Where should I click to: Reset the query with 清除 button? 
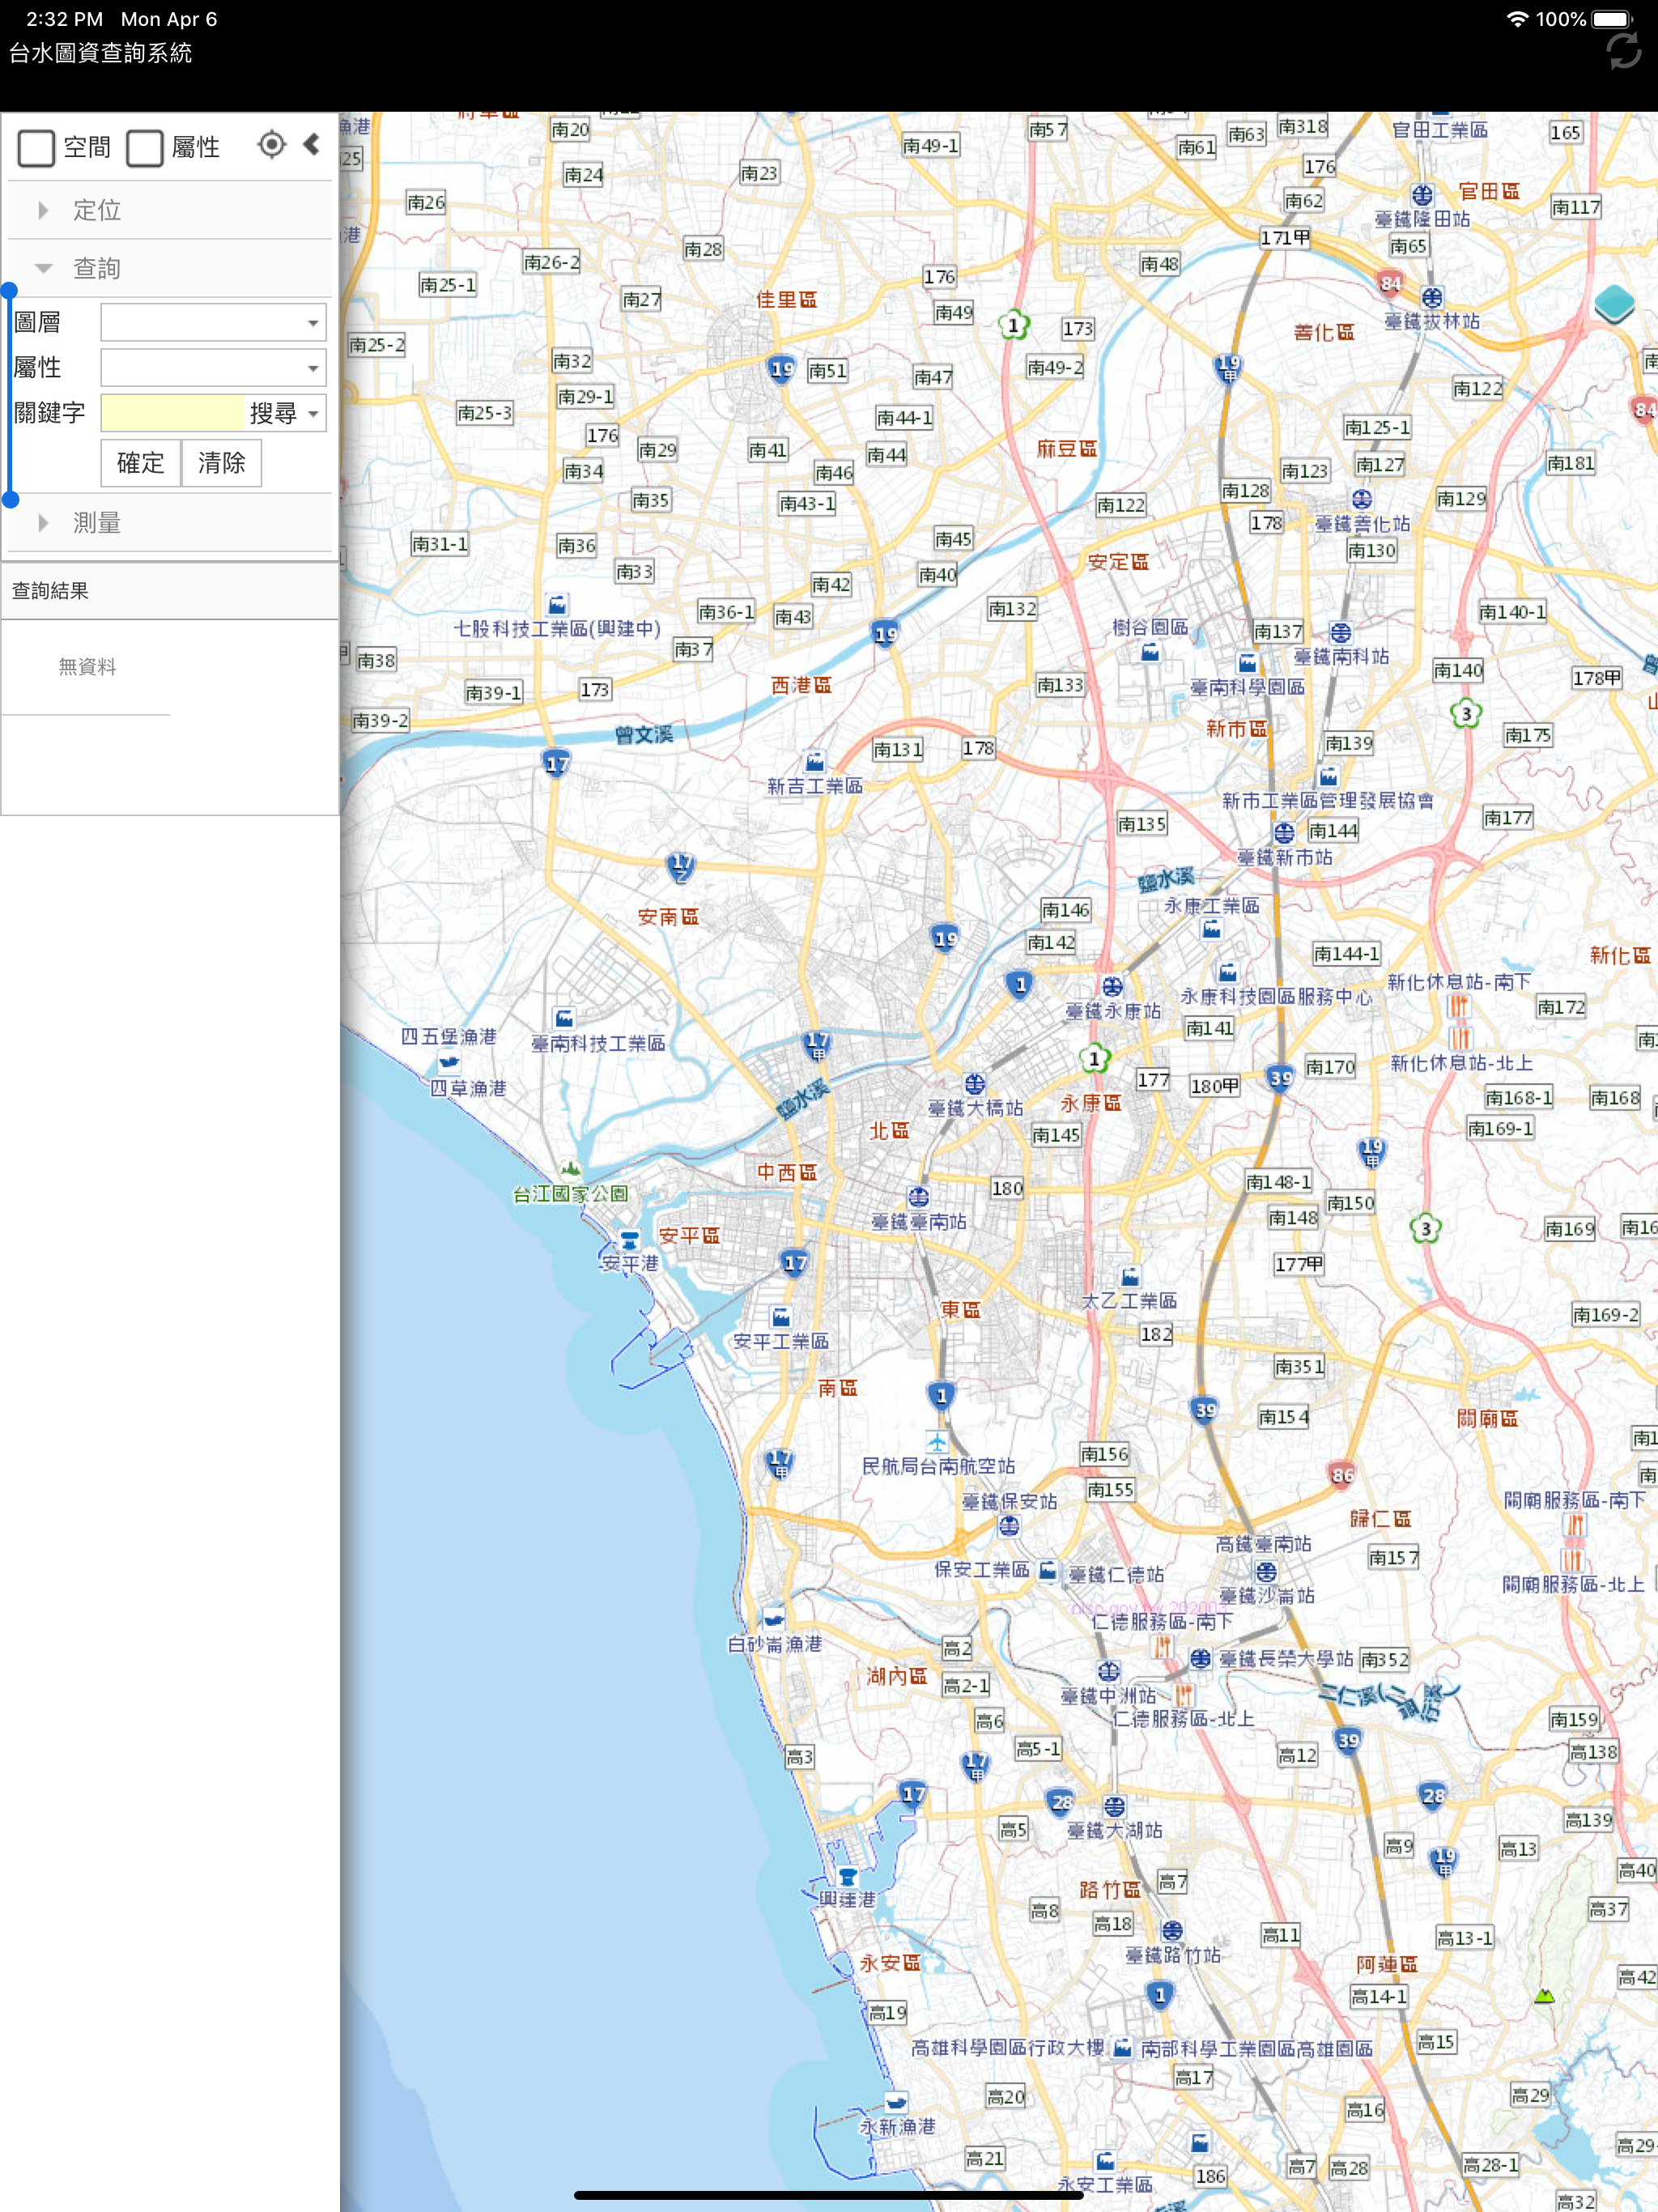222,463
